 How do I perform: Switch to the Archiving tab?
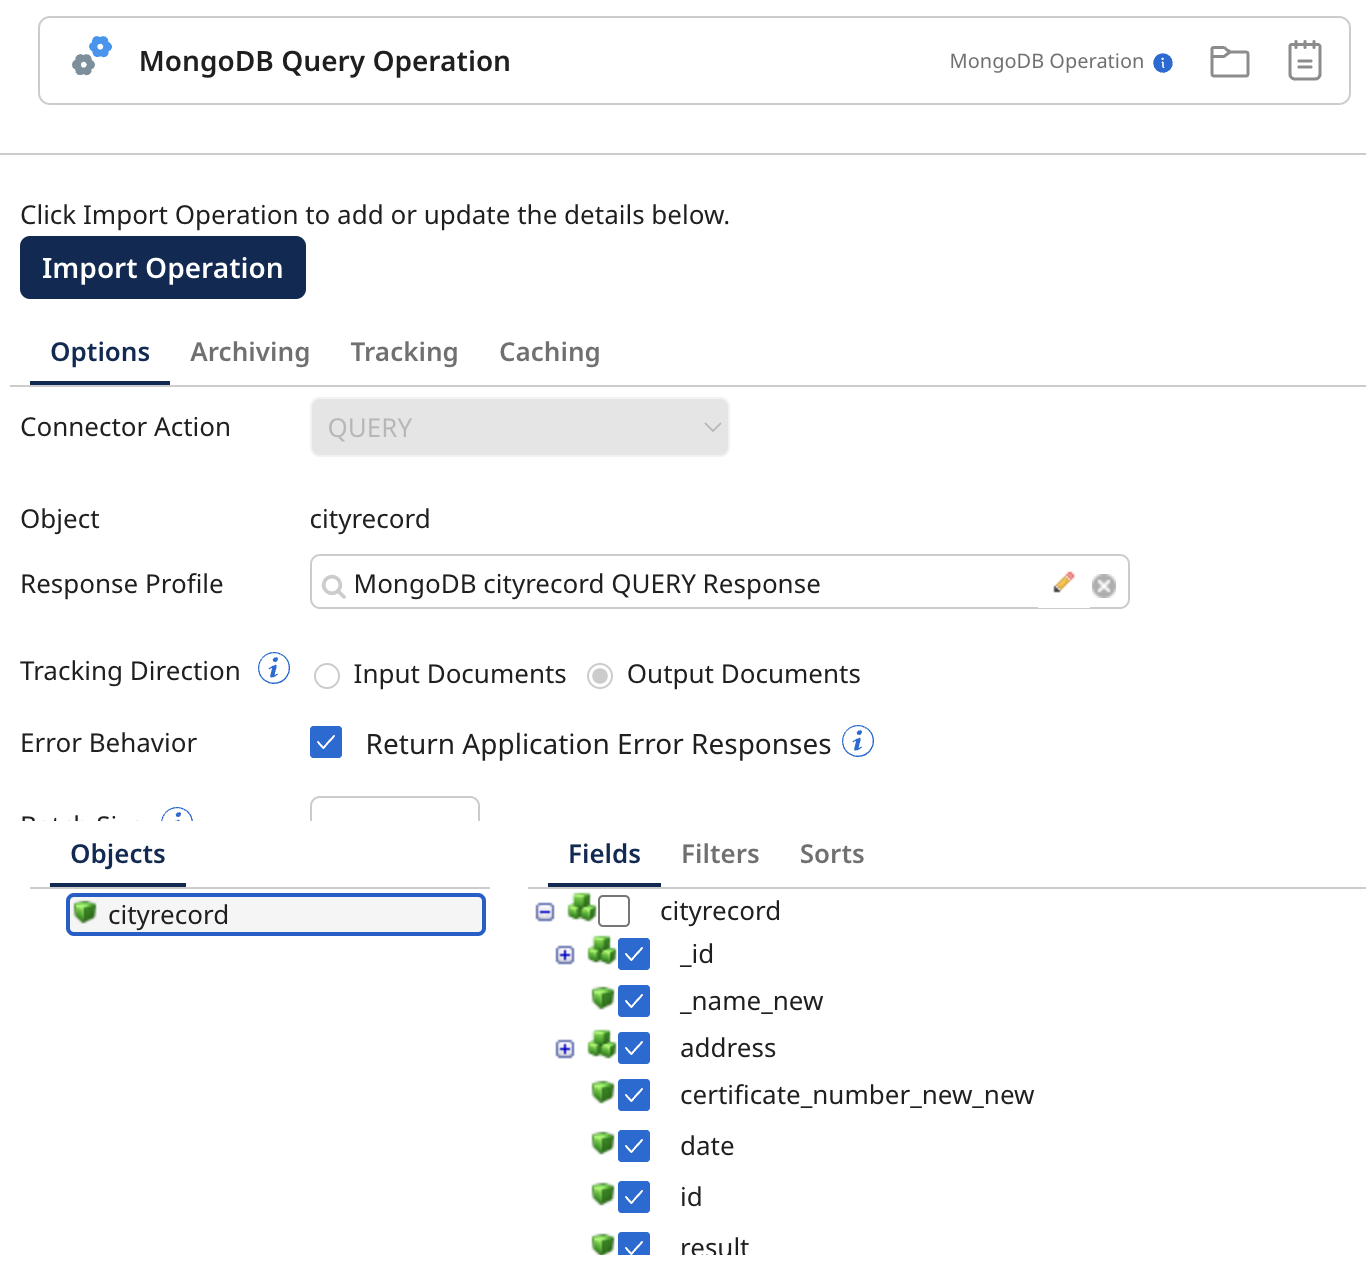click(250, 352)
